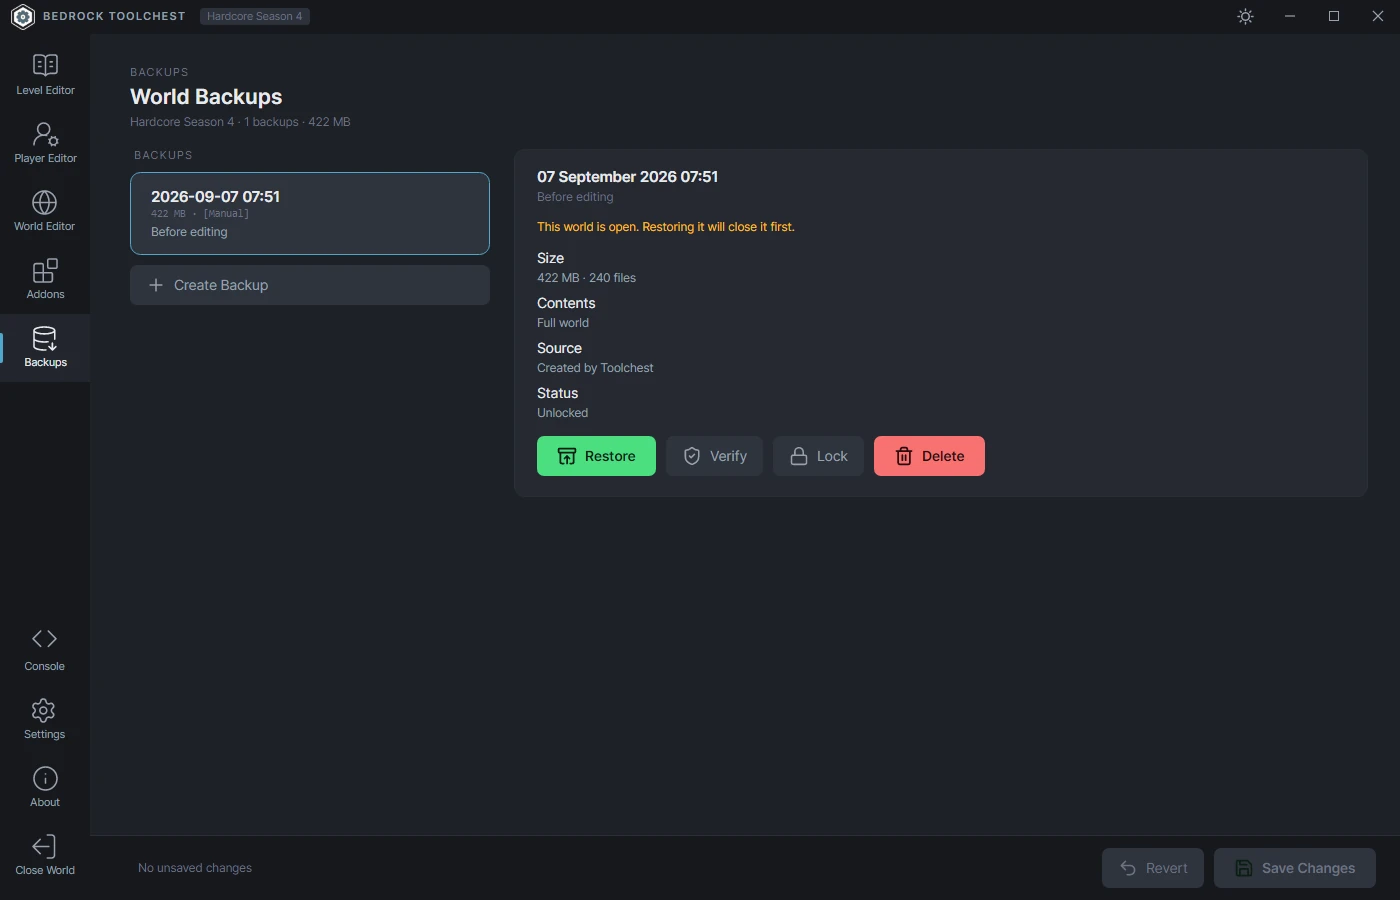Select the Backups sidebar item
The image size is (1400, 900).
(x=45, y=348)
